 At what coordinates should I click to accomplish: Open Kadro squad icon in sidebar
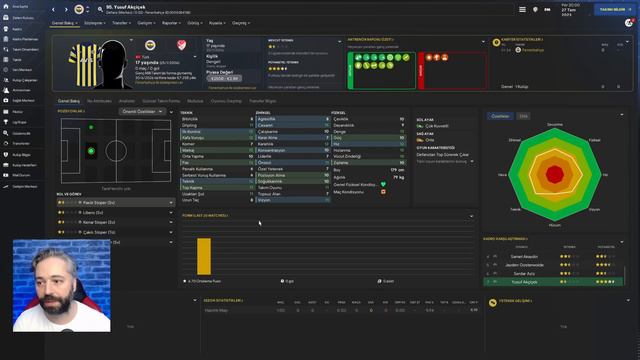click(6, 29)
